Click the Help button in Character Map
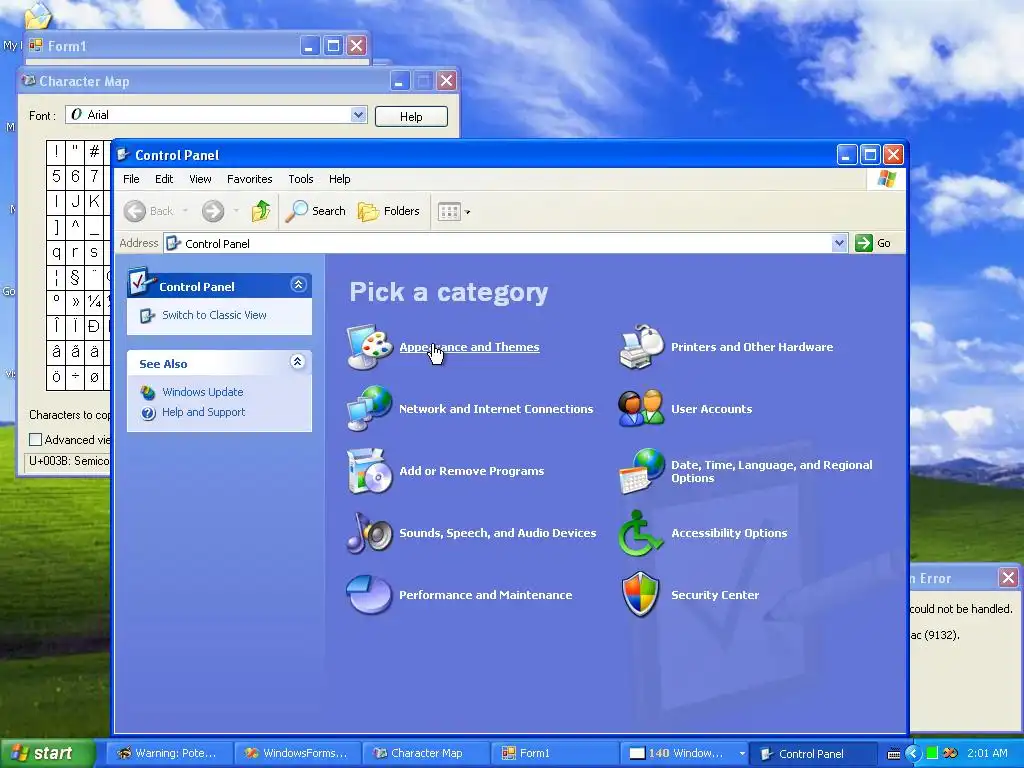This screenshot has height=768, width=1024. tap(411, 116)
